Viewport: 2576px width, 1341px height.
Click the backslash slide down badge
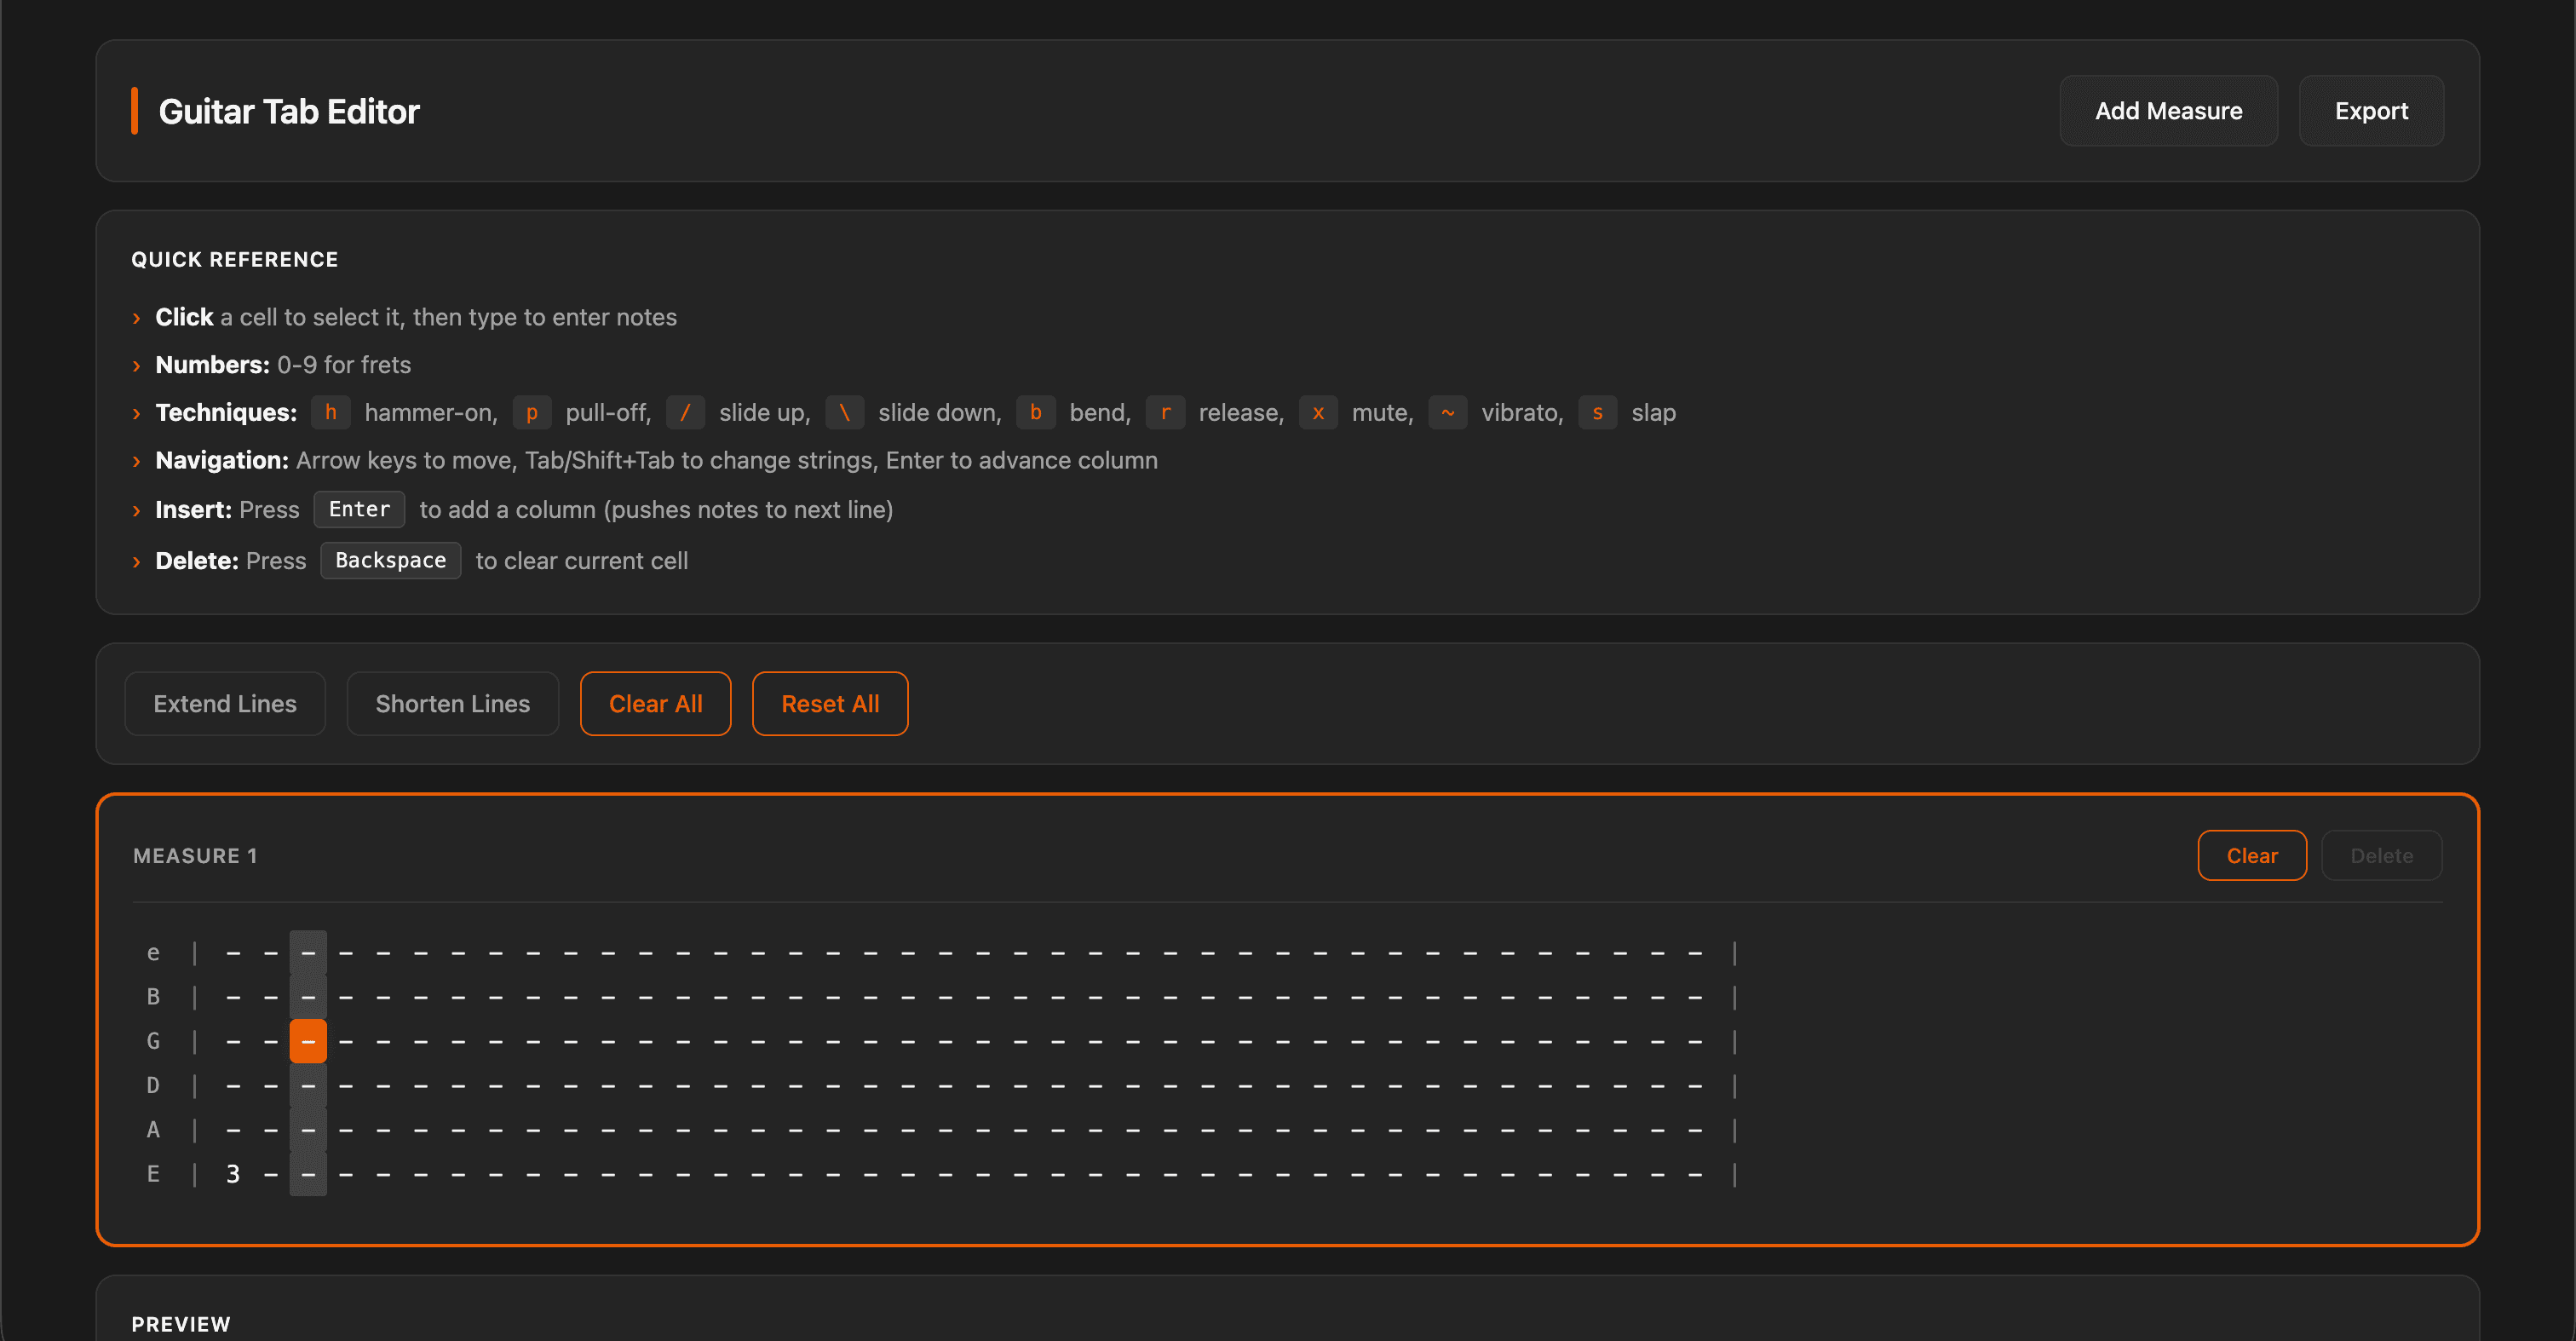coord(844,413)
